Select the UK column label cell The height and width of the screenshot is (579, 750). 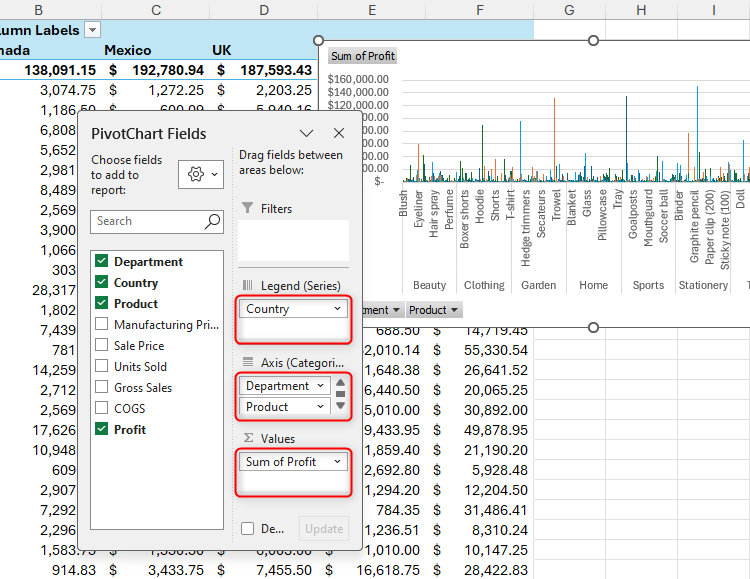tap(264, 50)
